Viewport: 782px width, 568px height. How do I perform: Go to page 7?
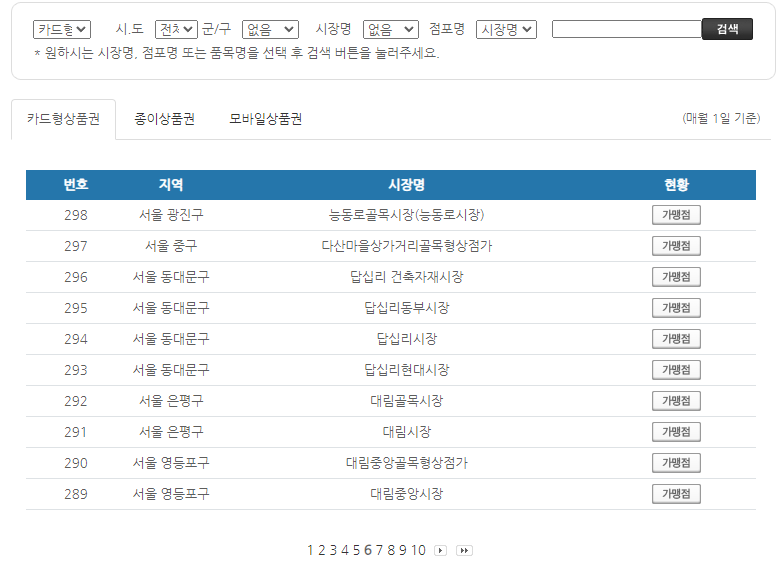point(379,551)
